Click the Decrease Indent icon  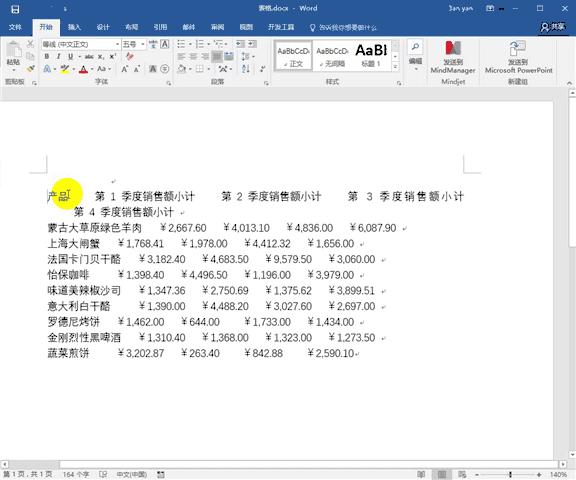(x=240, y=44)
